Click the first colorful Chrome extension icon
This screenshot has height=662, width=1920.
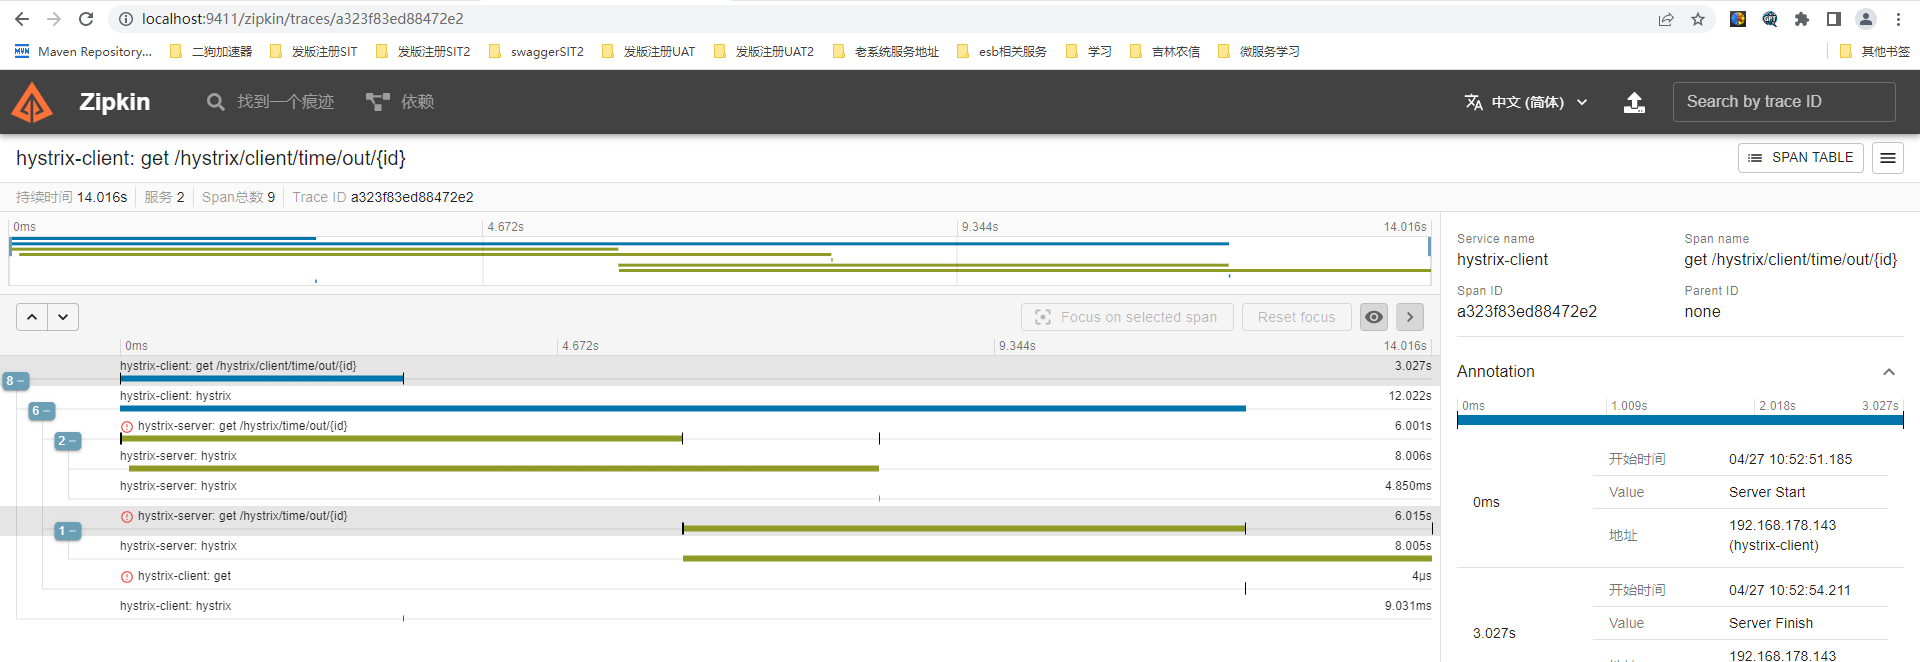click(x=1738, y=19)
